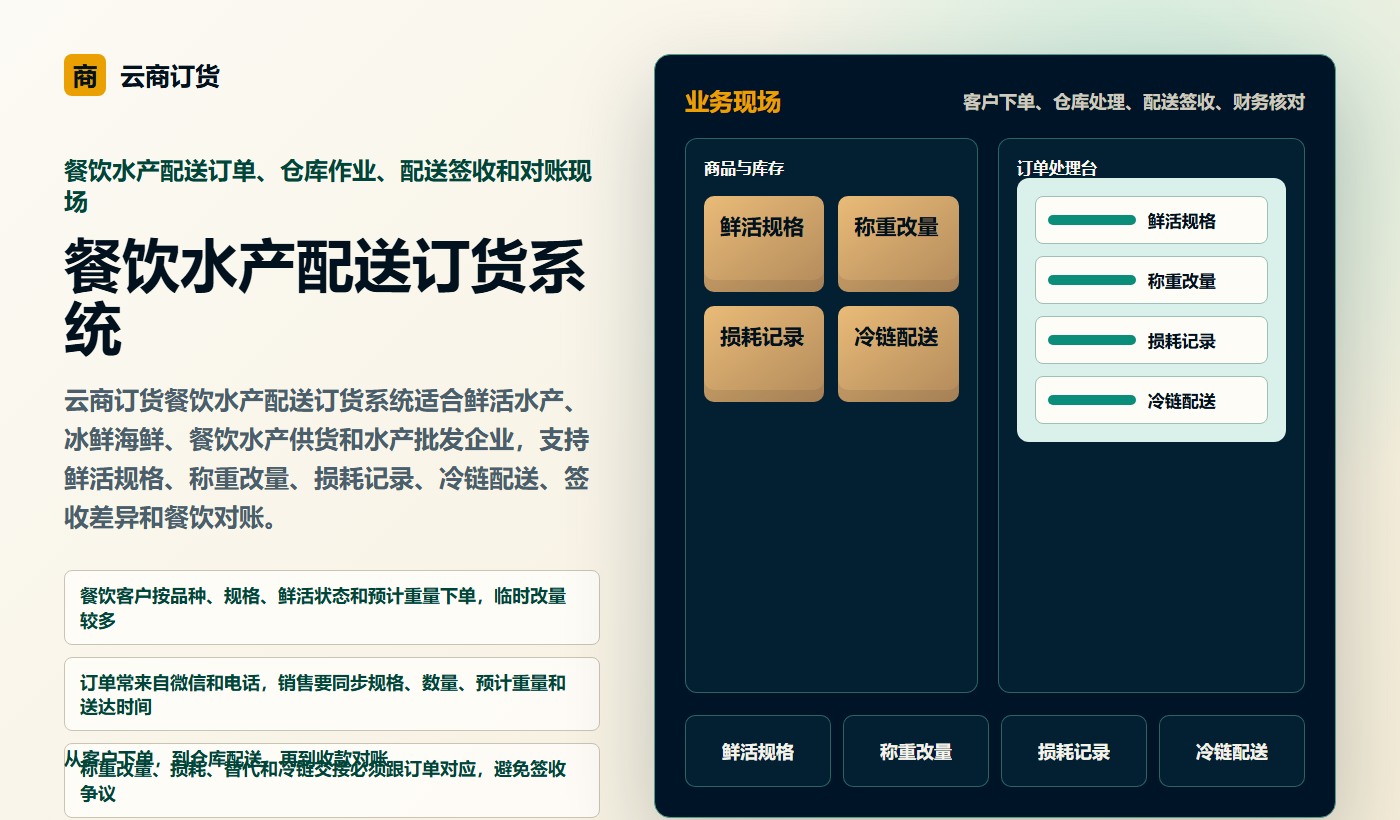The height and width of the screenshot is (820, 1400).
Task: Click the 损耗记录 button in the bottom row
Action: pyautogui.click(x=1074, y=751)
